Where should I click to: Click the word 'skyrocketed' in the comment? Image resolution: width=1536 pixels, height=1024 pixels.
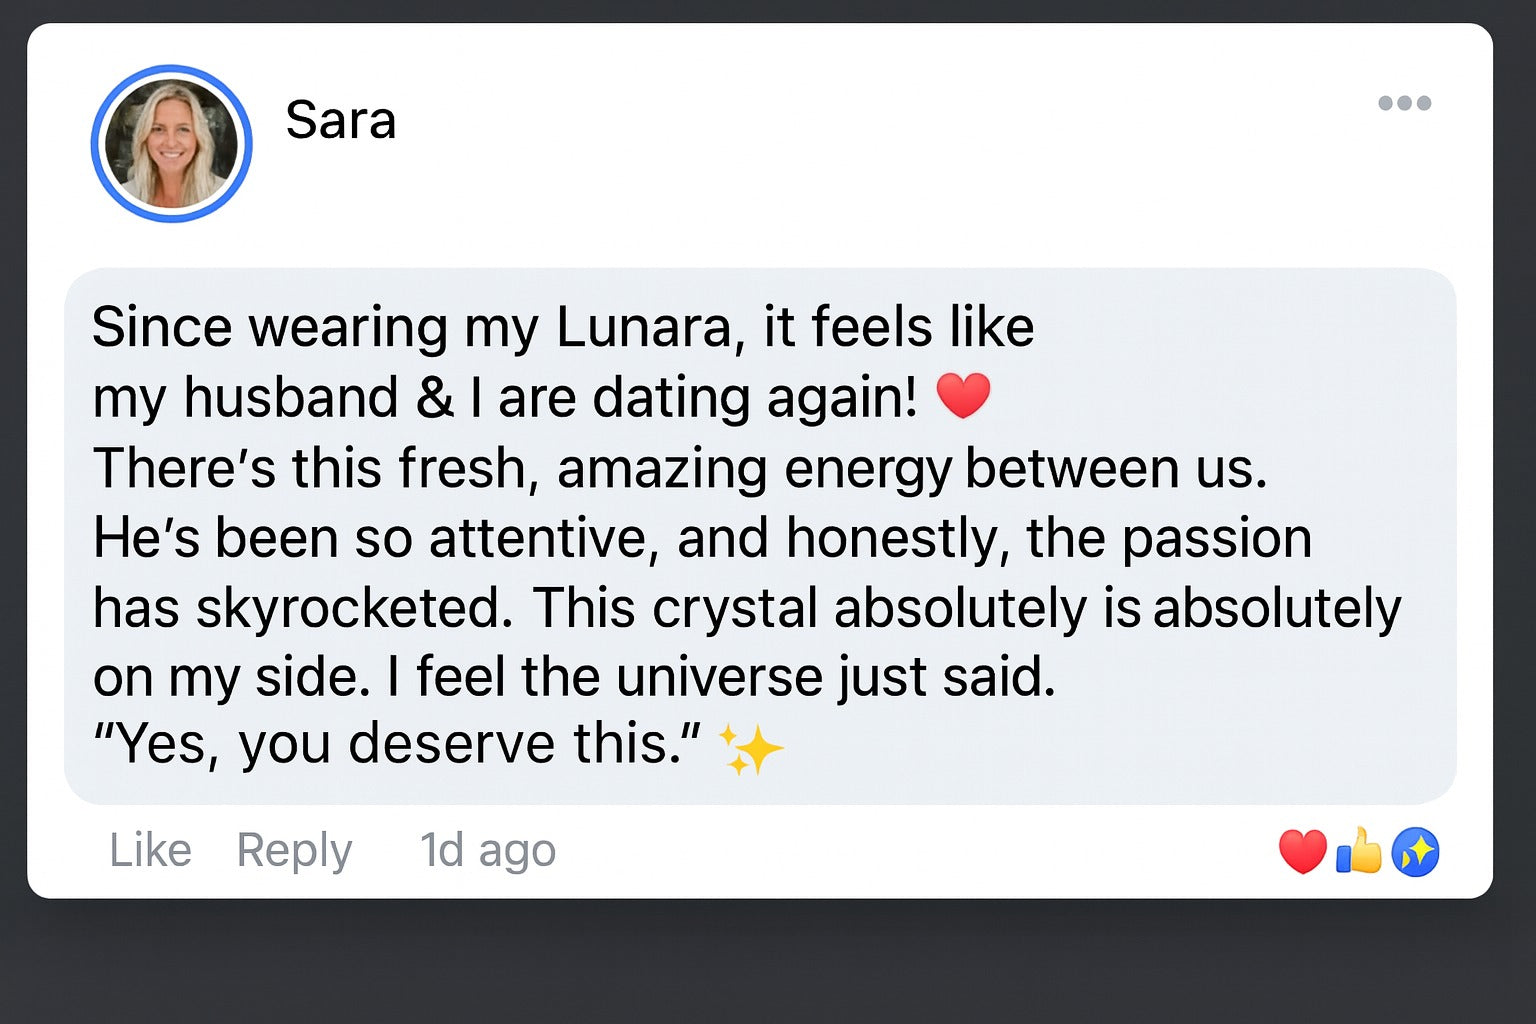354,607
